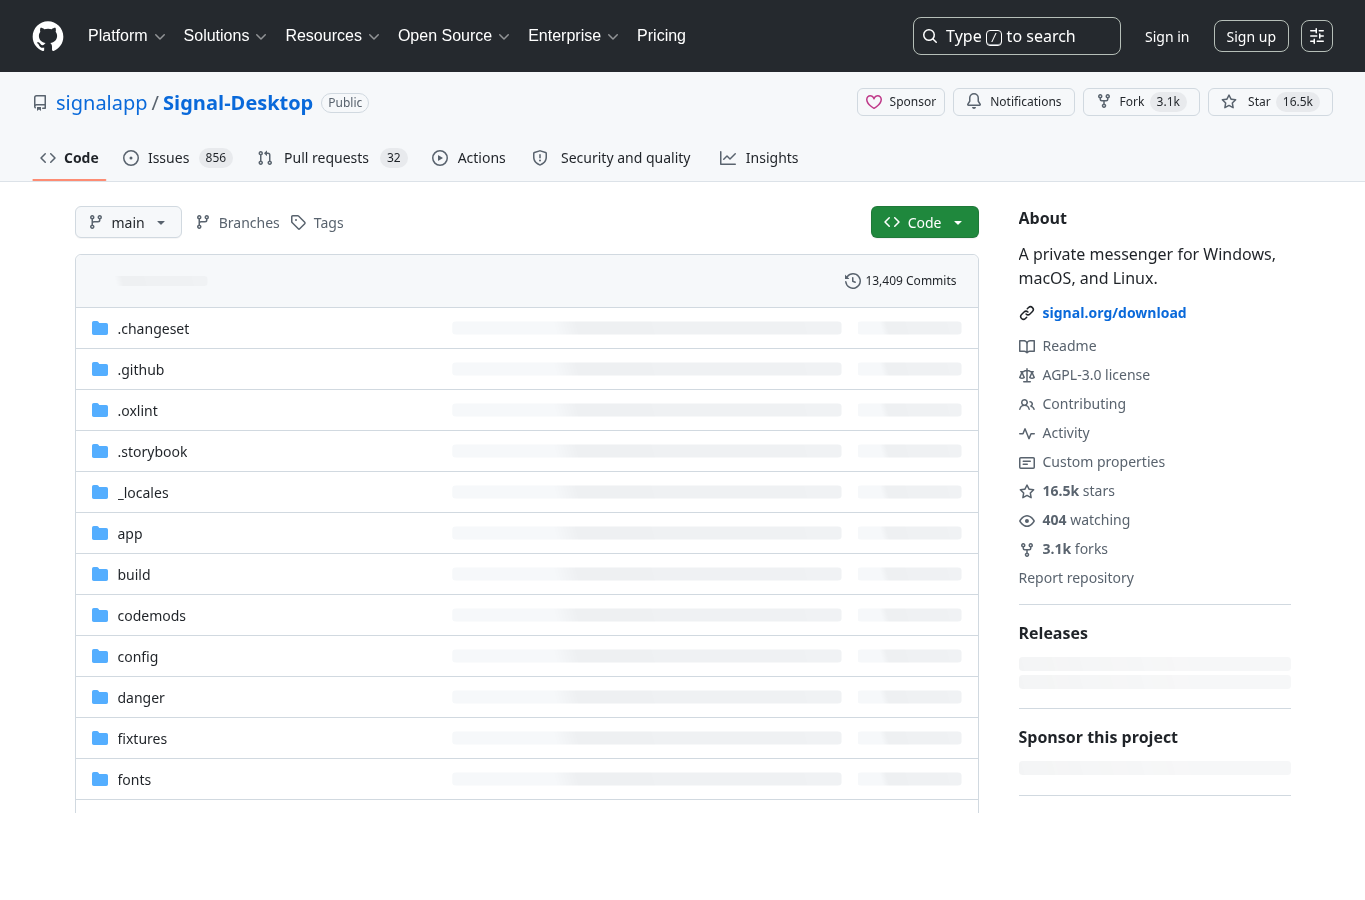The width and height of the screenshot is (1365, 900).
Task: Open the main branch selector dropdown
Action: point(128,222)
